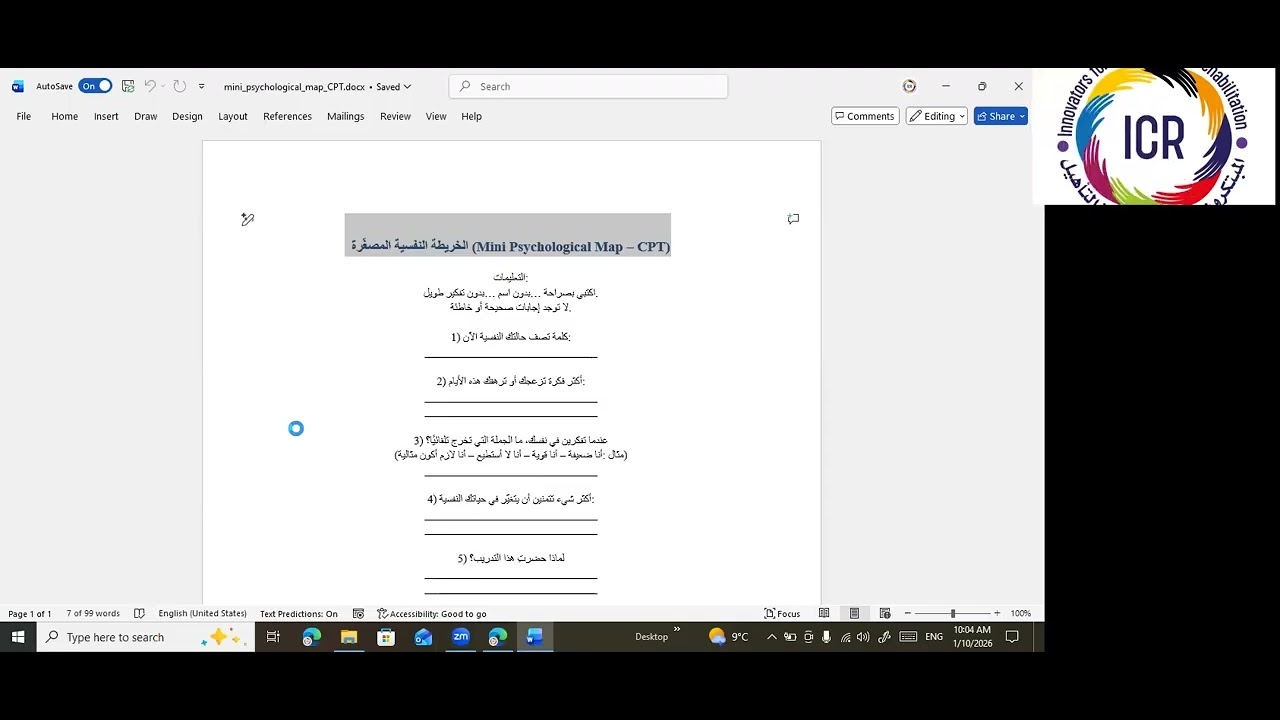Screen dimensions: 1280x720
Task: Click the Comments button
Action: [865, 116]
